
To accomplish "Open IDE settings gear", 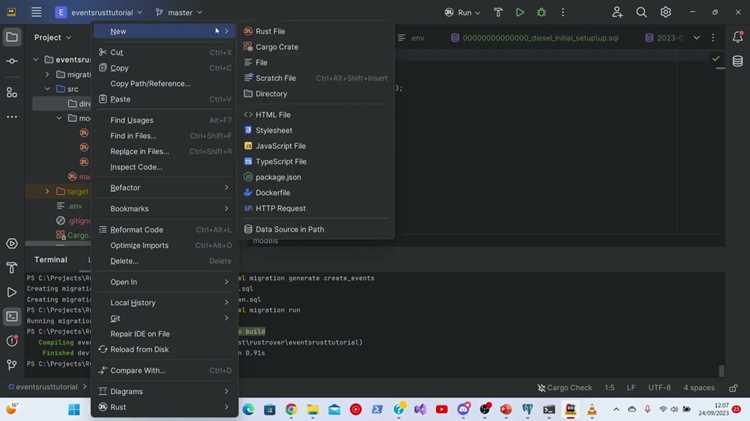I will pyautogui.click(x=665, y=12).
